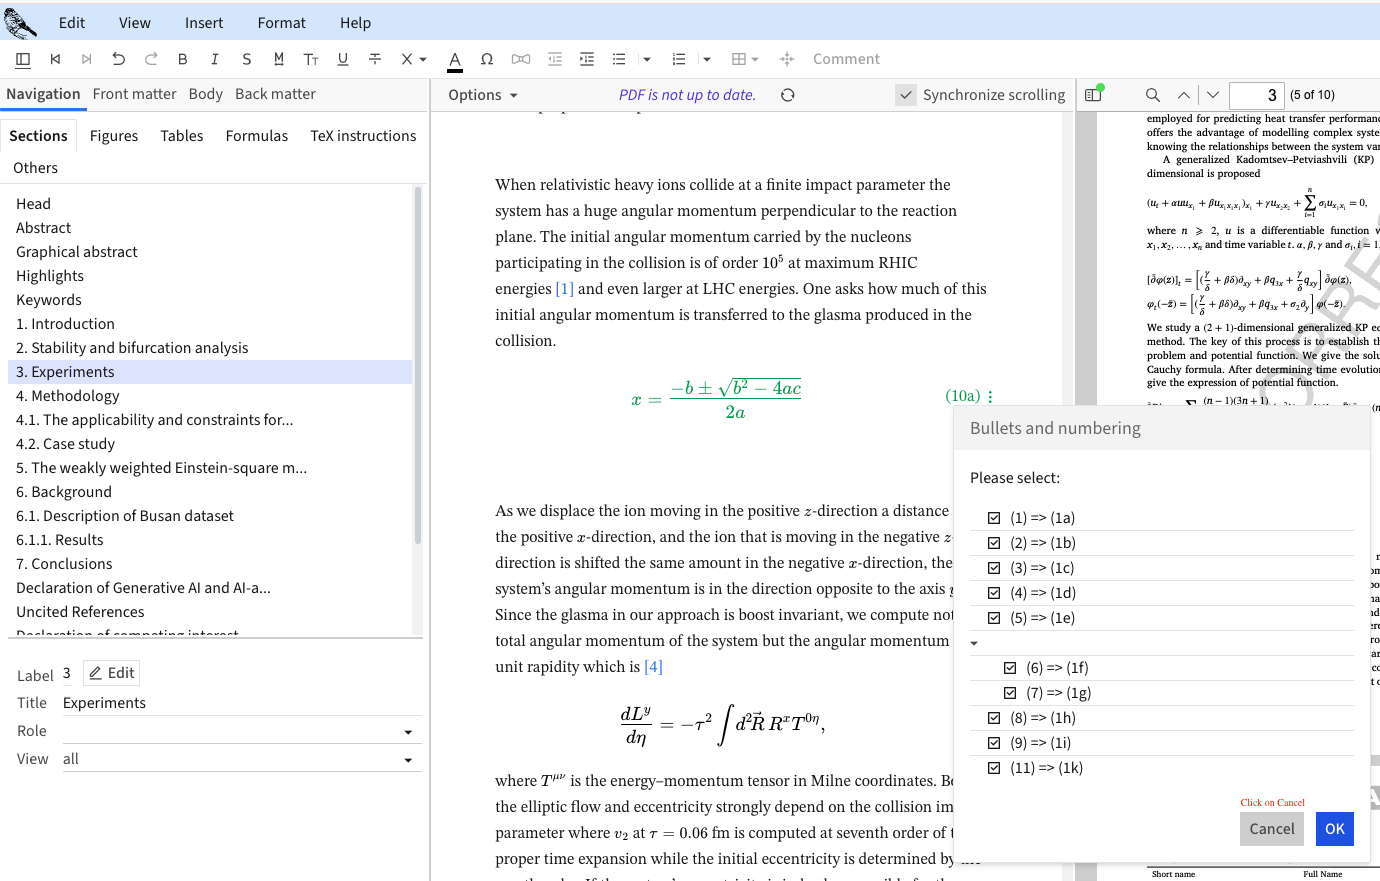Click the Cancel button
Screen dimensions: 1380x881
1271,829
